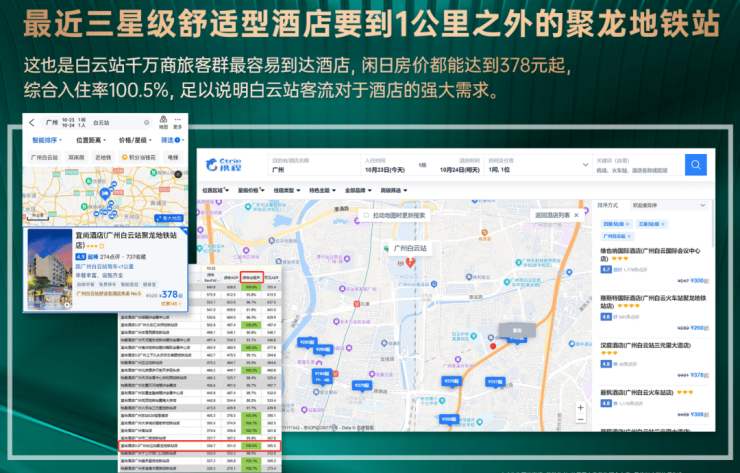Click the red dot marker on the Ctrip map

[493, 346]
